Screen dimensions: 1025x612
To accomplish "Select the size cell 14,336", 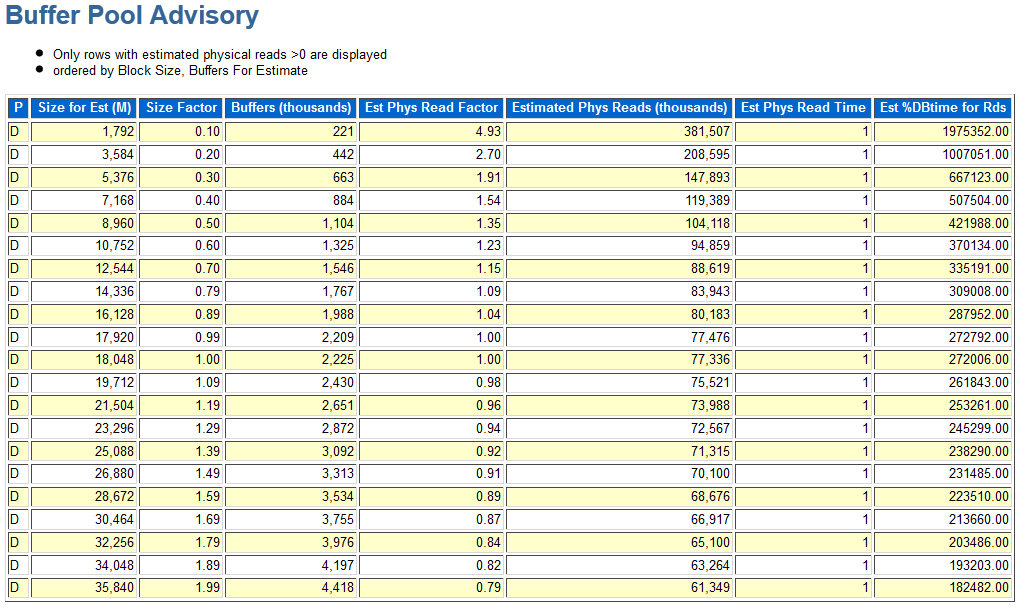I will click(84, 291).
